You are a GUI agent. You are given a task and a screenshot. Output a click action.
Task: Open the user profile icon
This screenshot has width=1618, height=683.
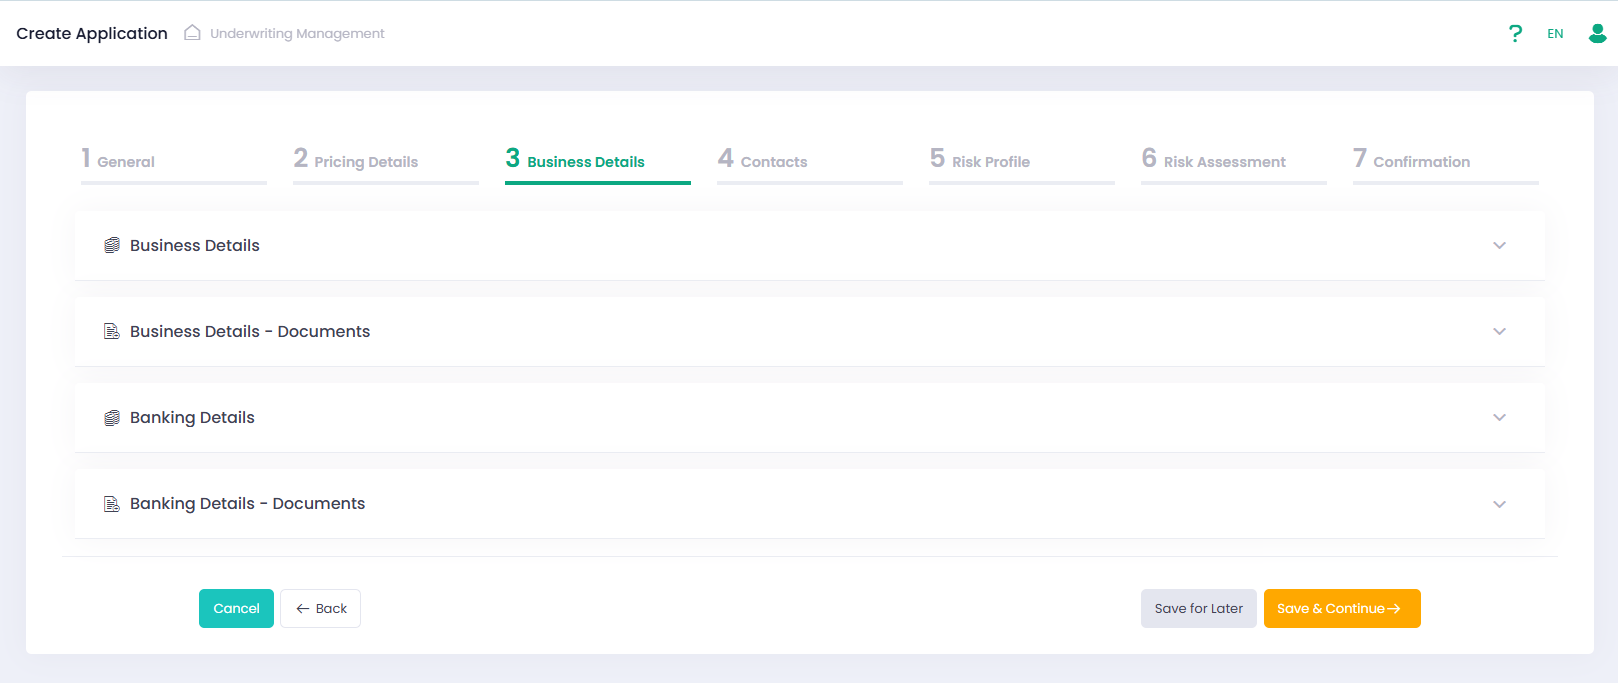(x=1597, y=34)
